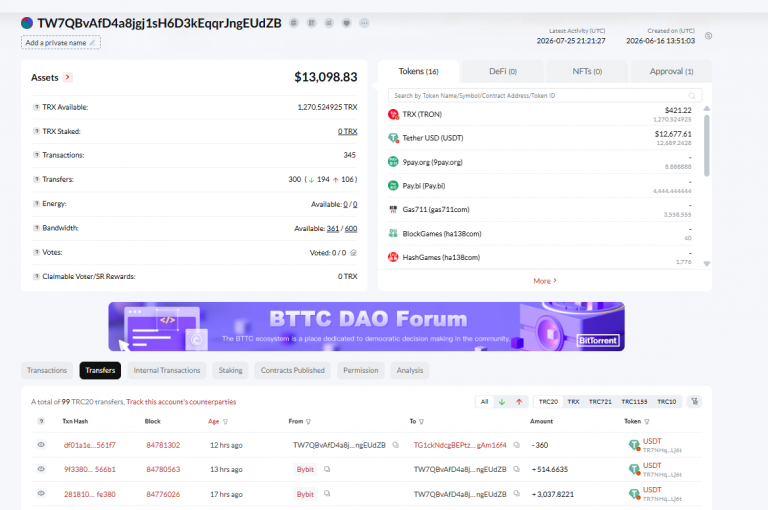Select the All direction filter
The height and width of the screenshot is (510, 768).
point(484,402)
